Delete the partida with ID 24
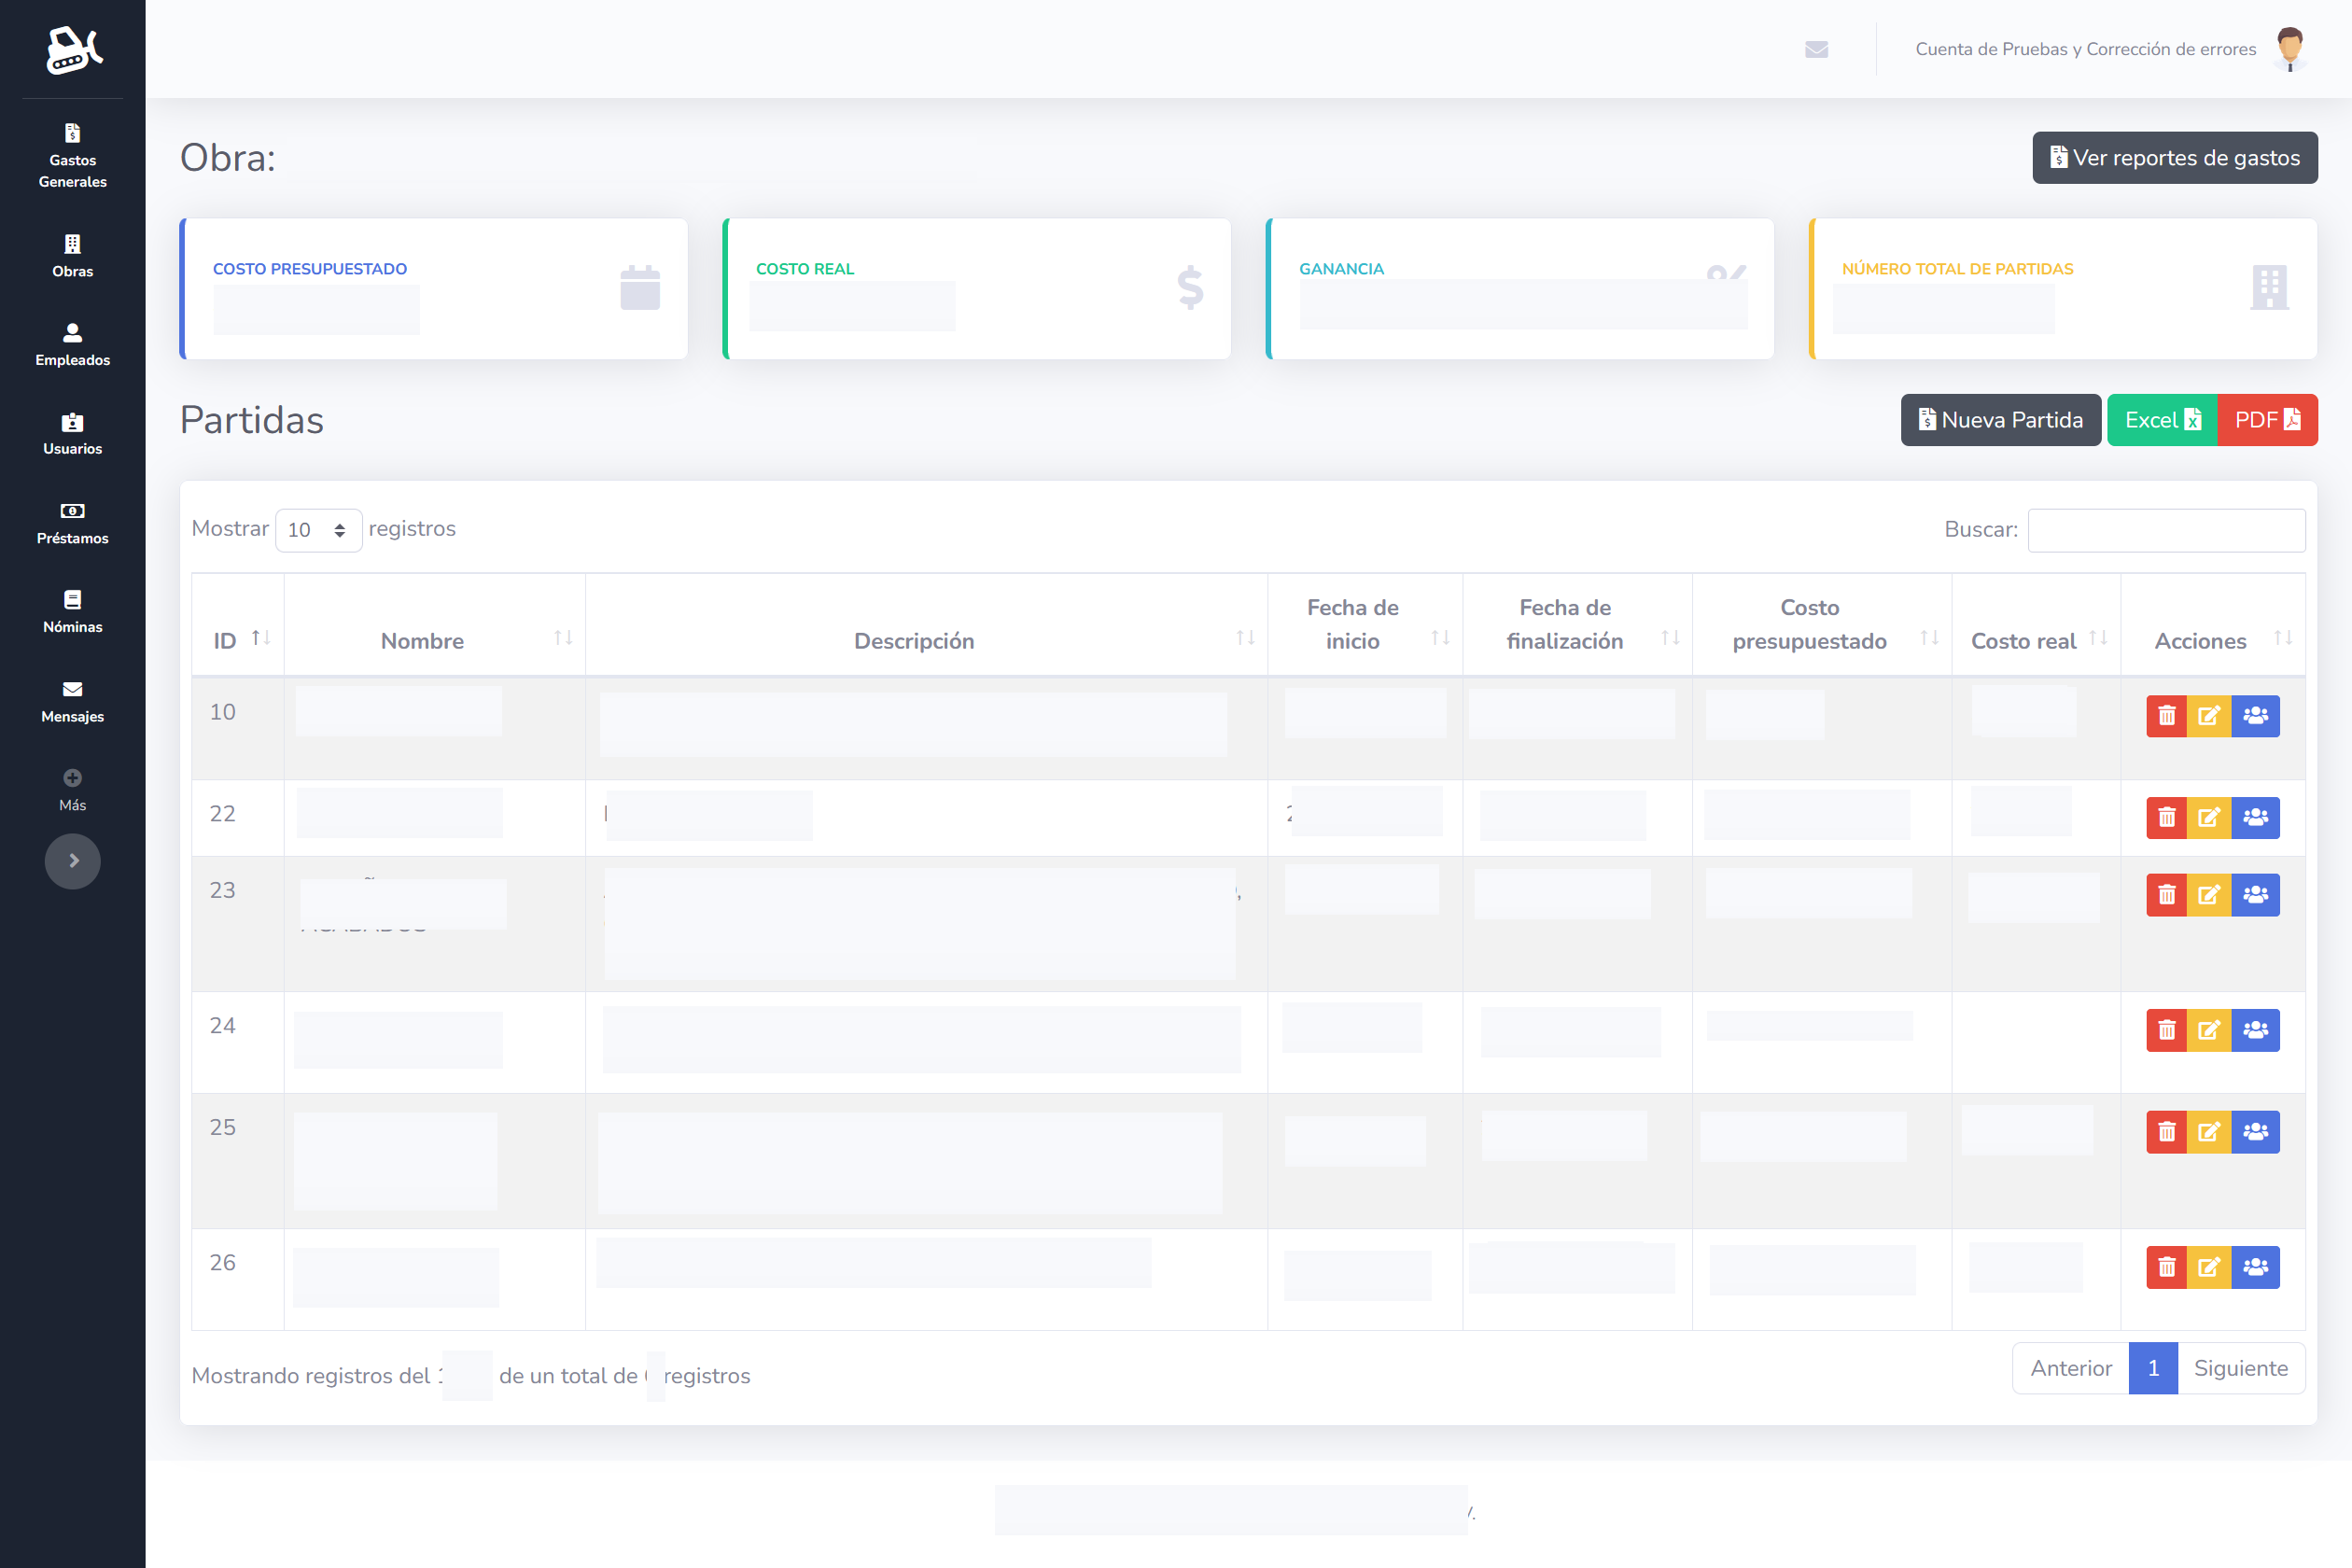This screenshot has width=2352, height=1568. tap(2167, 1030)
